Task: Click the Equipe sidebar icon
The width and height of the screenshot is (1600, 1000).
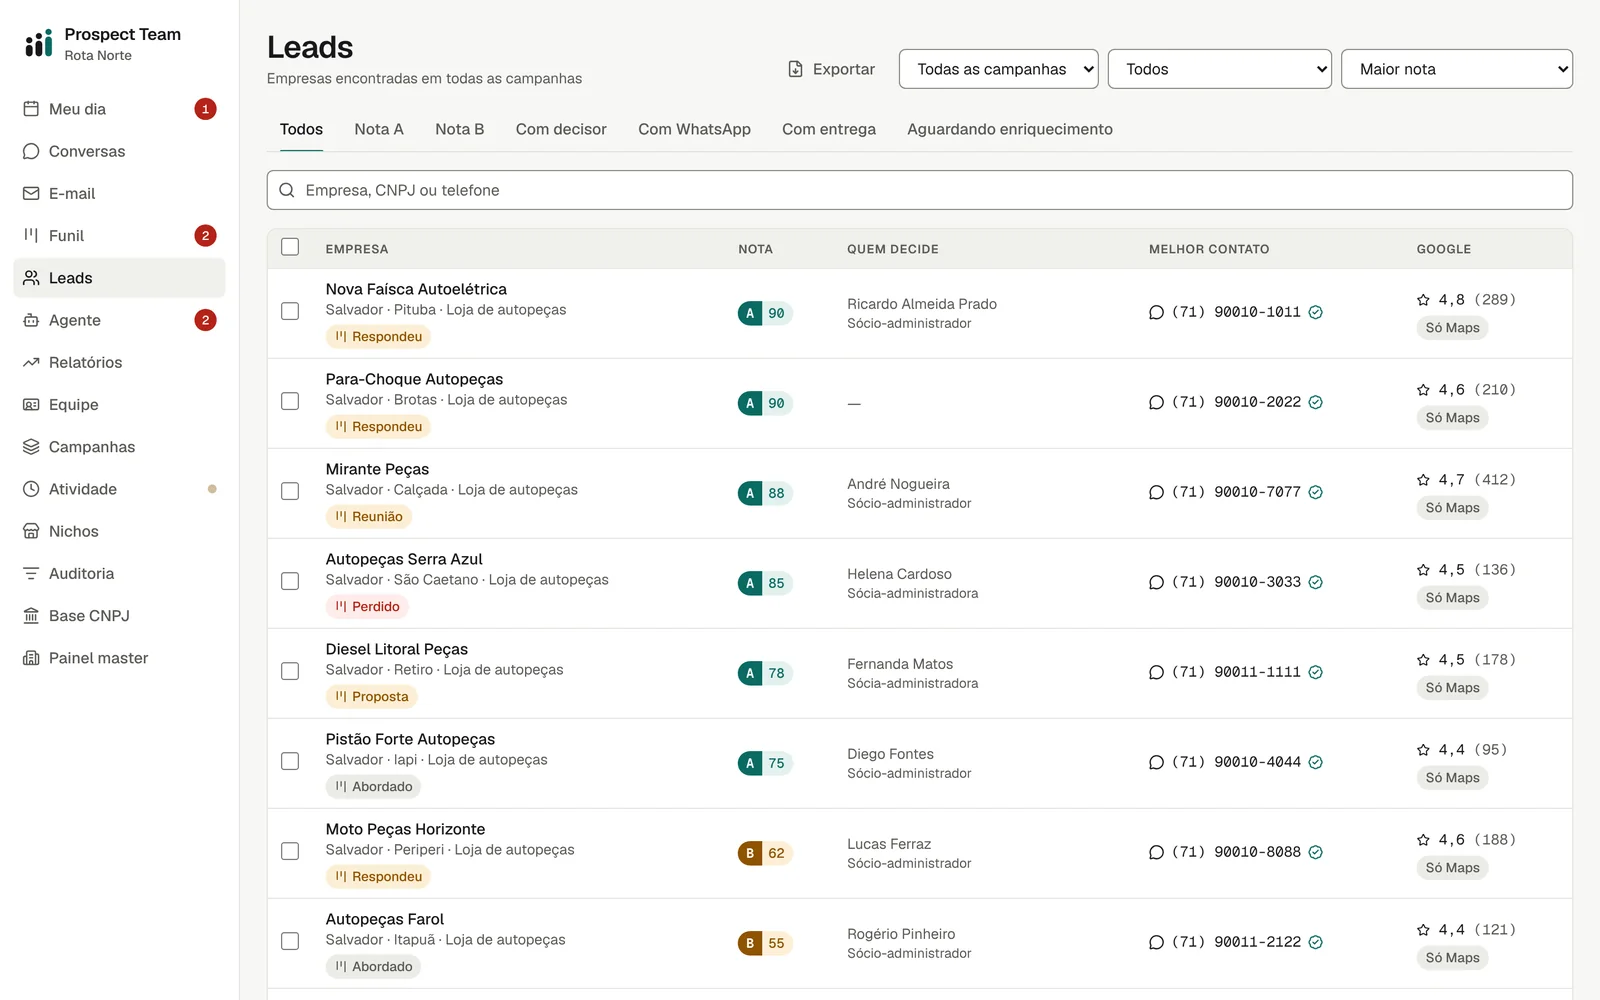Action: click(x=31, y=404)
